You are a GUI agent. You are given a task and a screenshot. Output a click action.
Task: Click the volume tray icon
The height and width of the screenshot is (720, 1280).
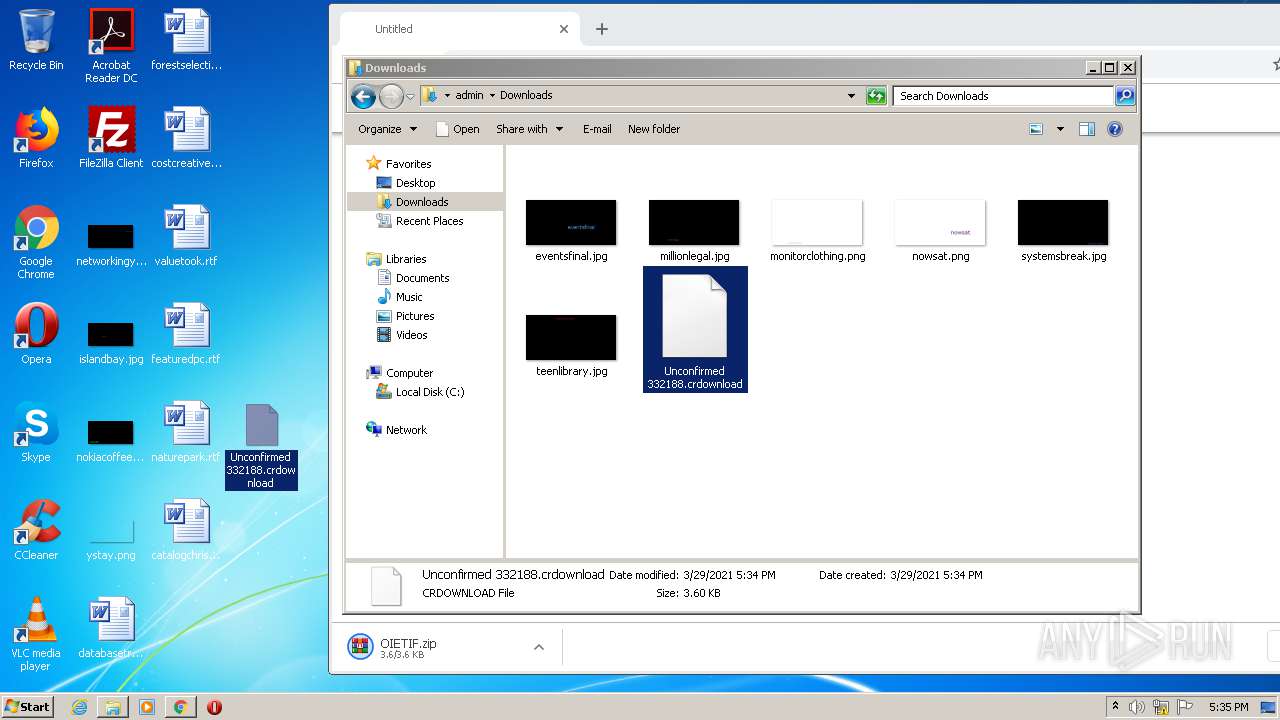(x=1137, y=707)
